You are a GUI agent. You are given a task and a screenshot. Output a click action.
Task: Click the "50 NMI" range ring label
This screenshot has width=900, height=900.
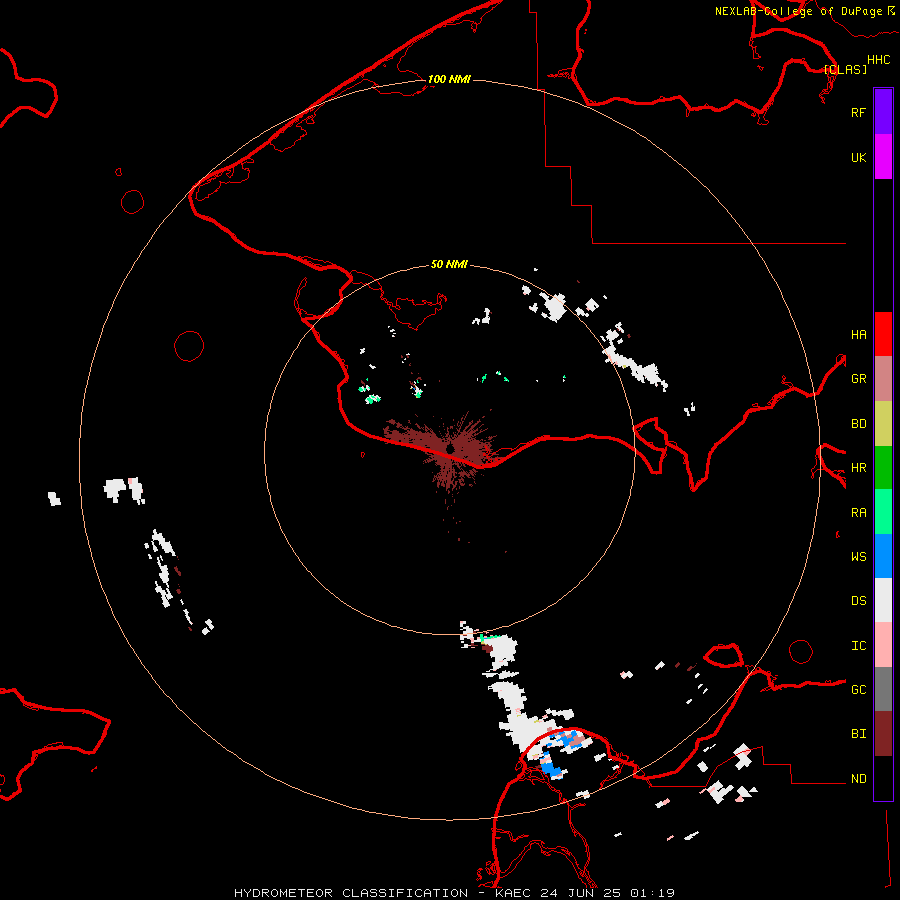pyautogui.click(x=449, y=265)
